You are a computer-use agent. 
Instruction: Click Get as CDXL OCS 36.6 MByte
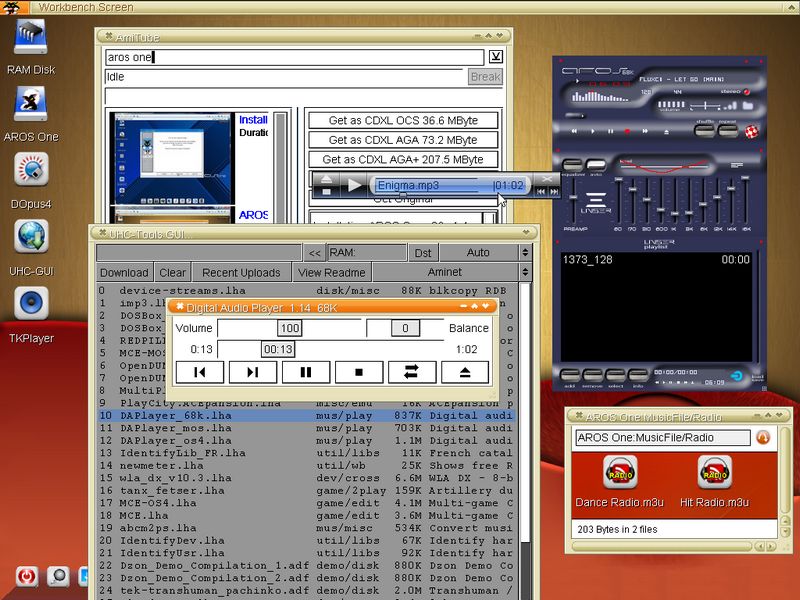(402, 120)
